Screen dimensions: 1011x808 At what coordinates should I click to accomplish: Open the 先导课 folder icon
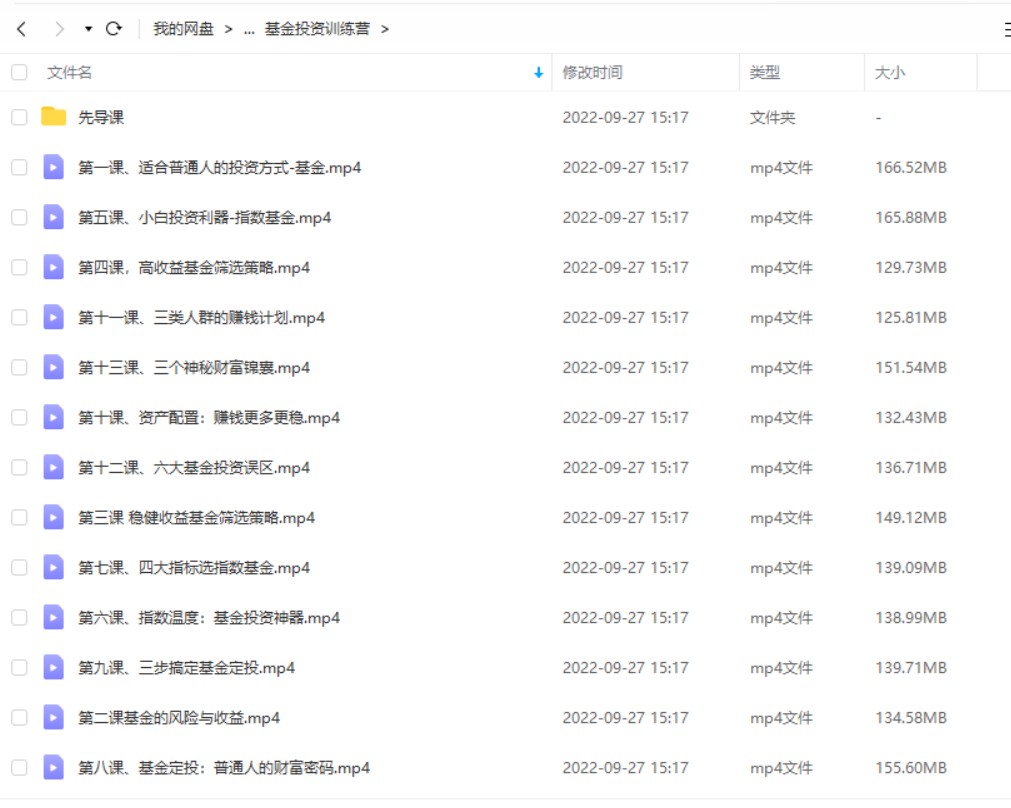[54, 117]
